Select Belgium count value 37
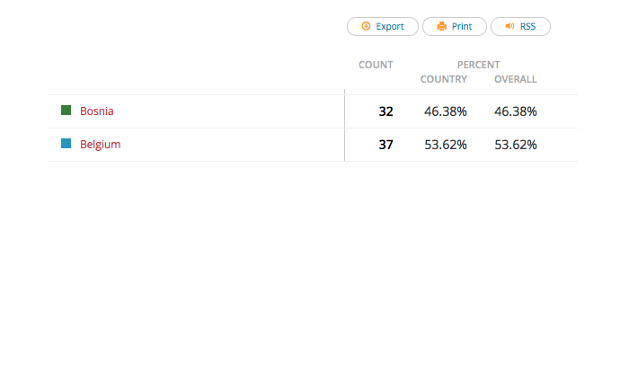The height and width of the screenshot is (372, 620). 386,145
